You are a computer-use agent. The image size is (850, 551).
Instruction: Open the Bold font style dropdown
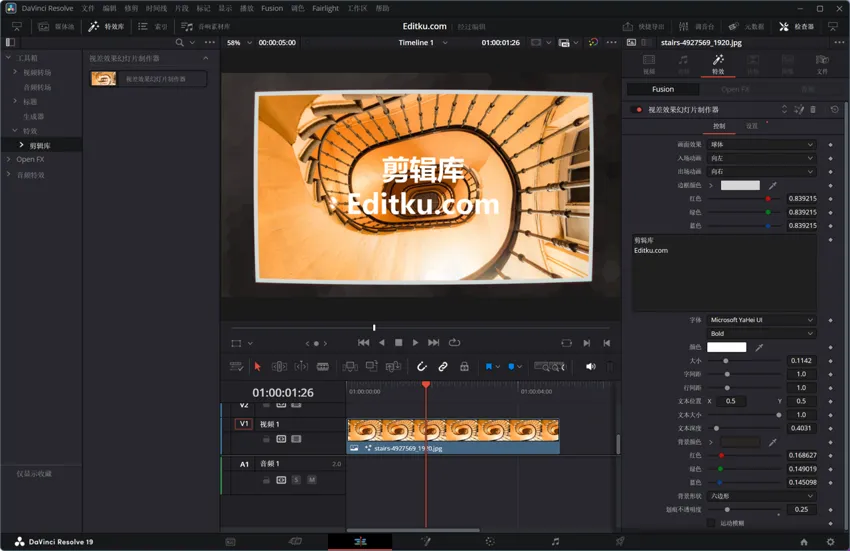point(761,334)
